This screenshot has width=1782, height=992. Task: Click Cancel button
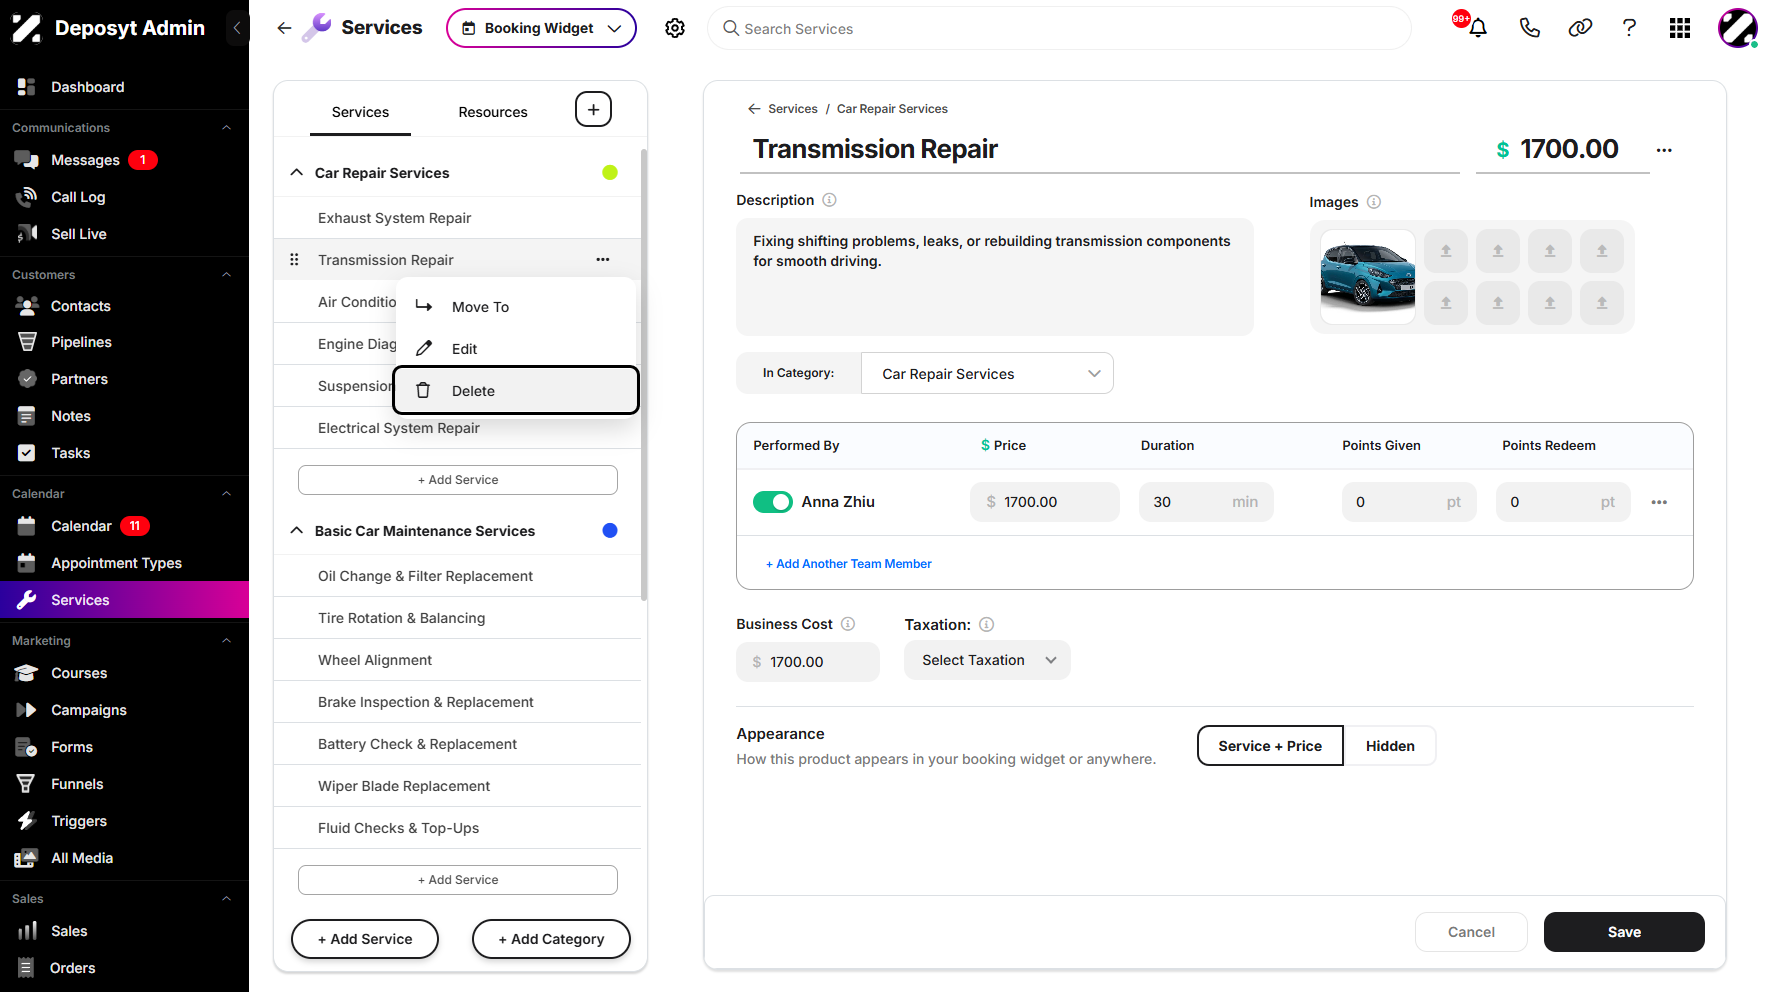click(x=1471, y=932)
